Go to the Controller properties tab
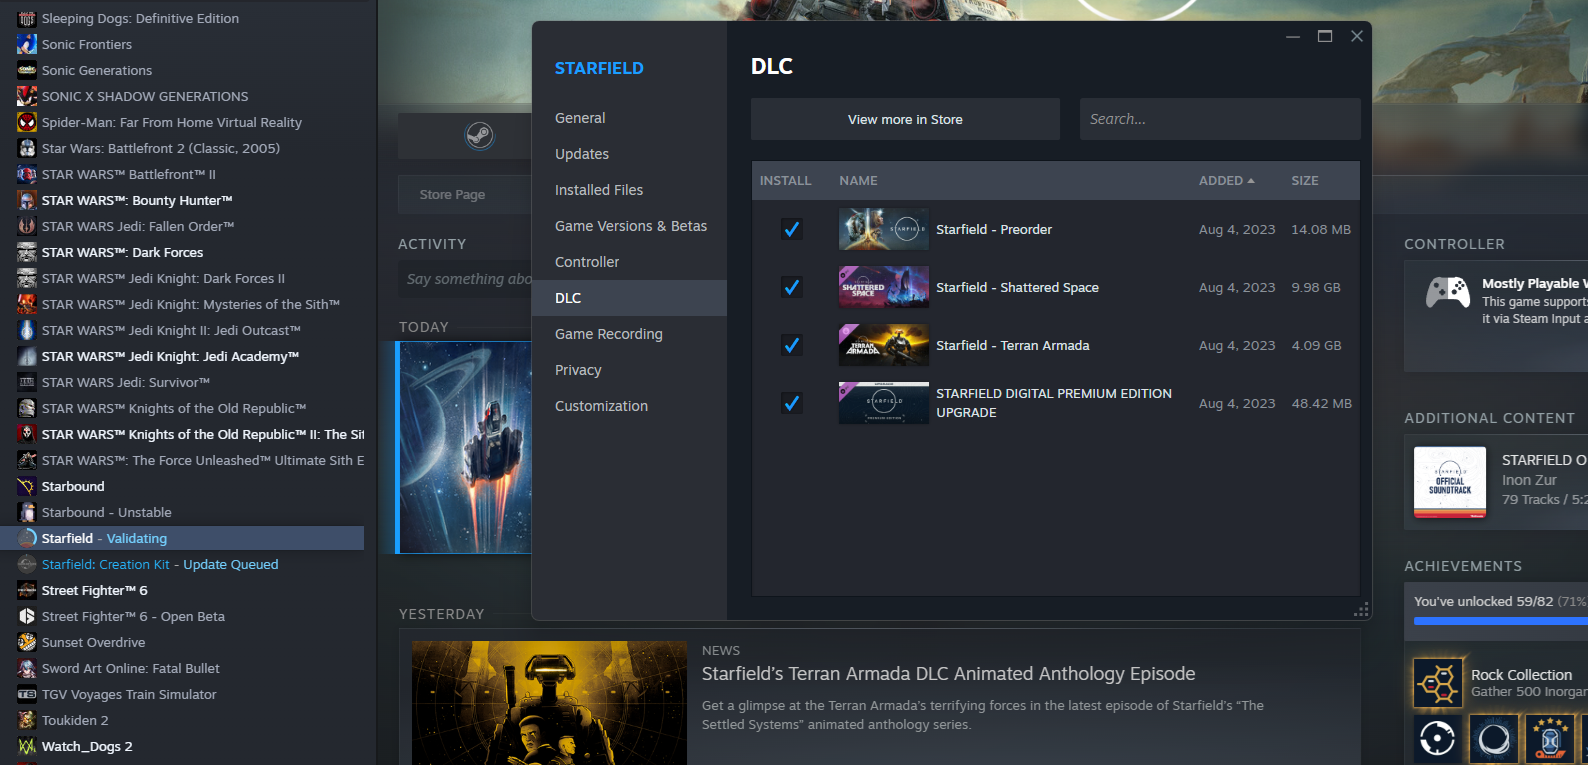The height and width of the screenshot is (765, 1588). (629, 262)
